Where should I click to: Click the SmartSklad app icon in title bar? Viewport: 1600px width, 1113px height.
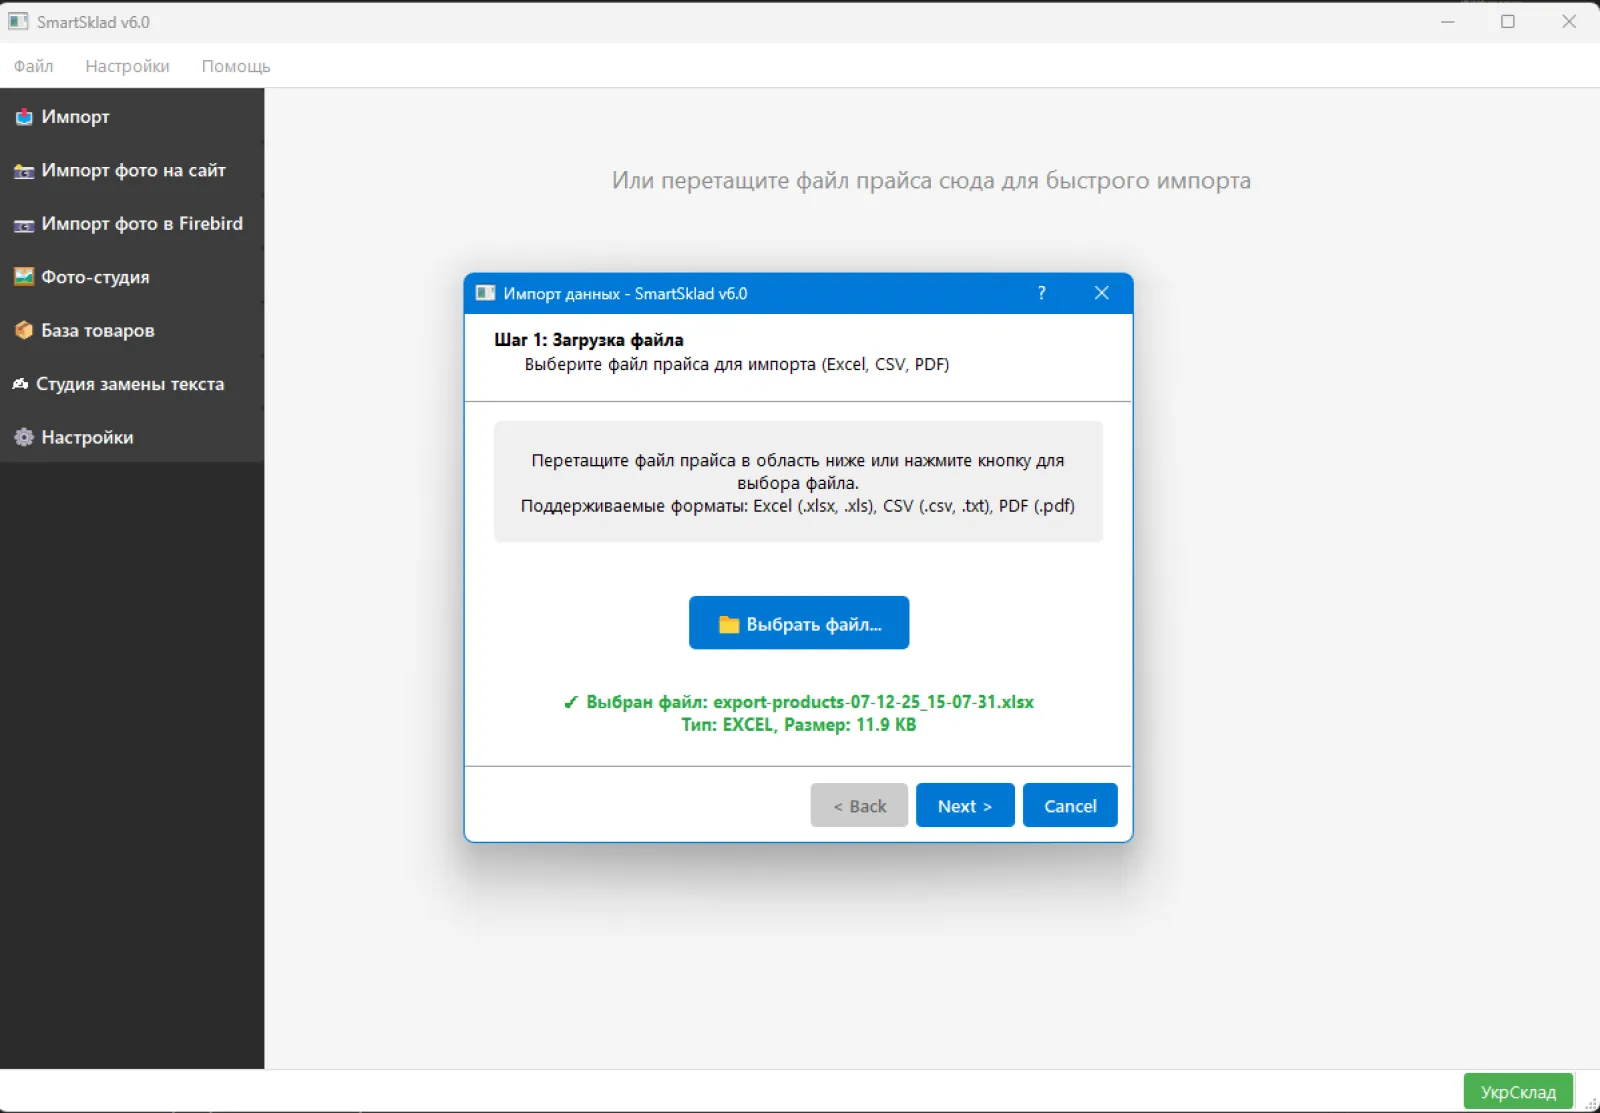point(18,21)
